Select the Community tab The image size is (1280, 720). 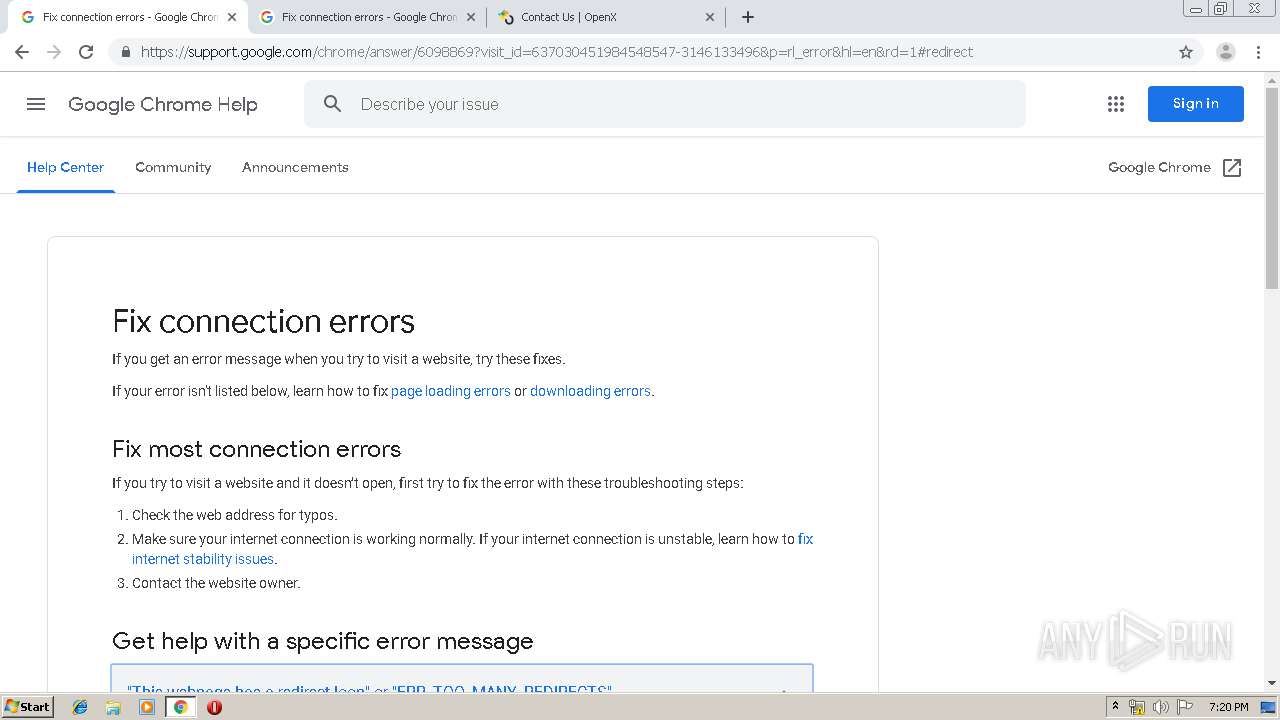click(173, 168)
